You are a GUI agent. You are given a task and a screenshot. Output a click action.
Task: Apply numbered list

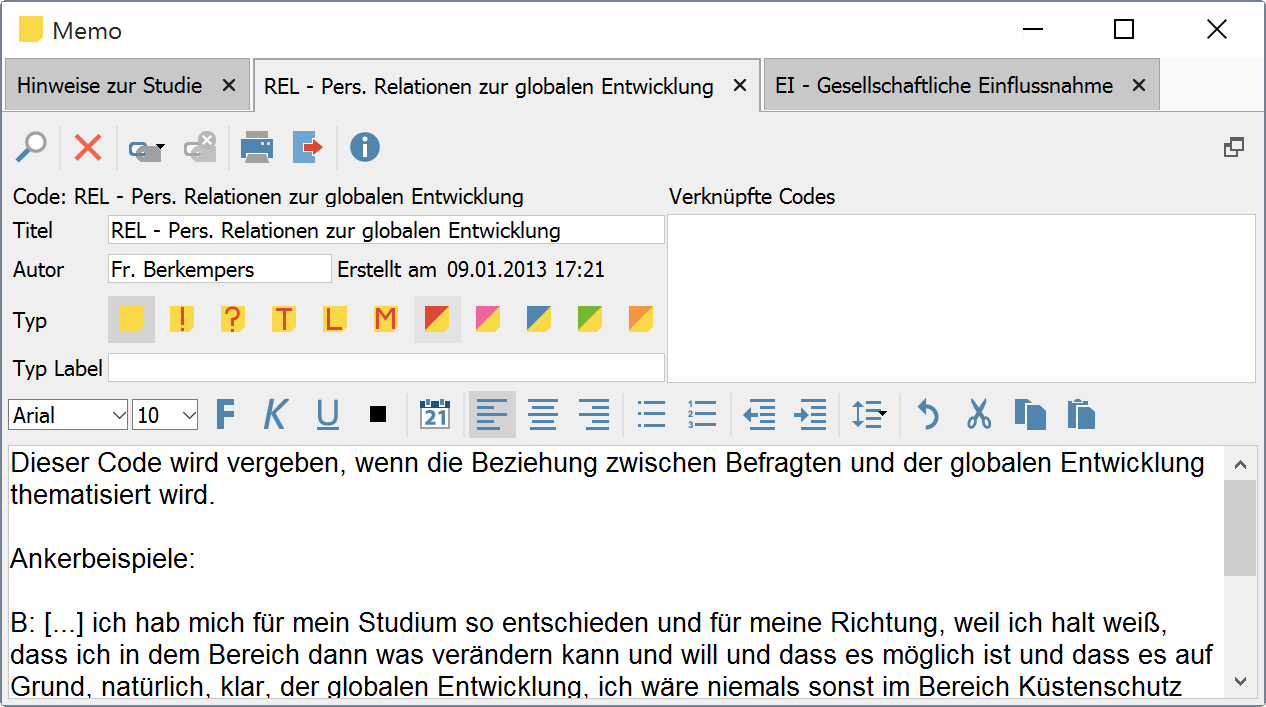(x=702, y=414)
